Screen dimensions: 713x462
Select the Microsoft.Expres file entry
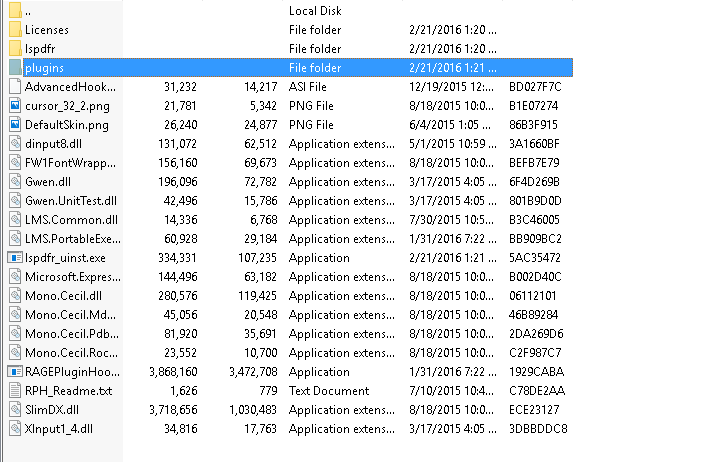point(71,277)
